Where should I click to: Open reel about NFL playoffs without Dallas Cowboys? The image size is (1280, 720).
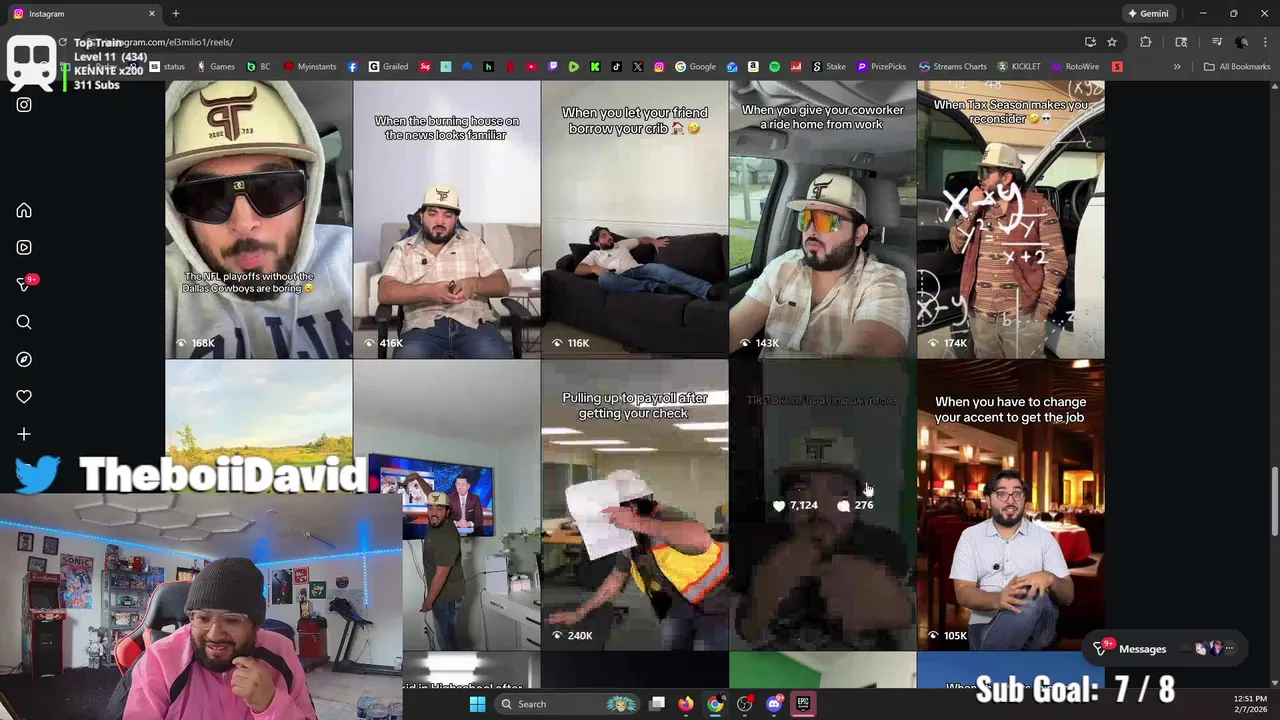coord(259,220)
